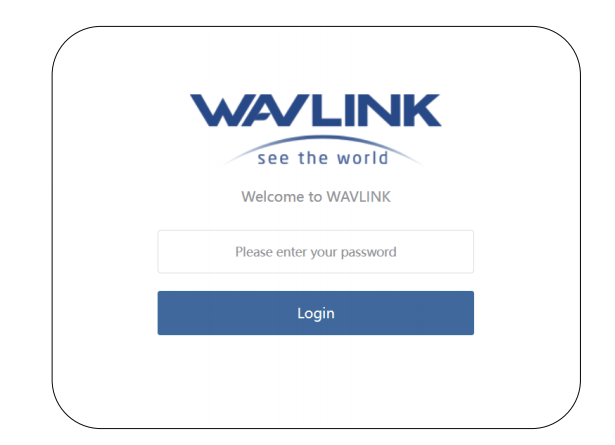Click the word 'see' in the logo tagline
615x445 pixels.
tap(273, 159)
